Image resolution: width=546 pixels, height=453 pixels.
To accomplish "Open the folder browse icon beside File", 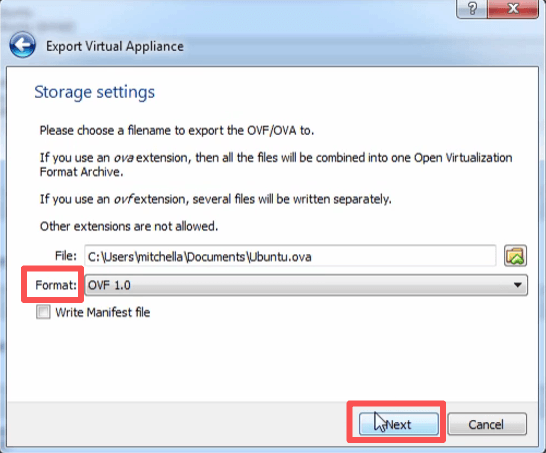I will tap(515, 256).
